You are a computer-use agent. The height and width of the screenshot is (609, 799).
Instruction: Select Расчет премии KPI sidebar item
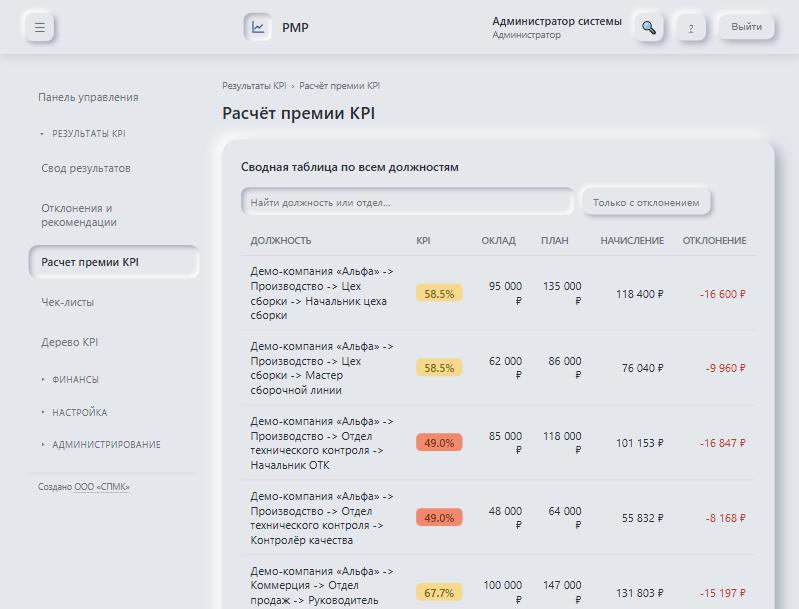click(x=114, y=262)
